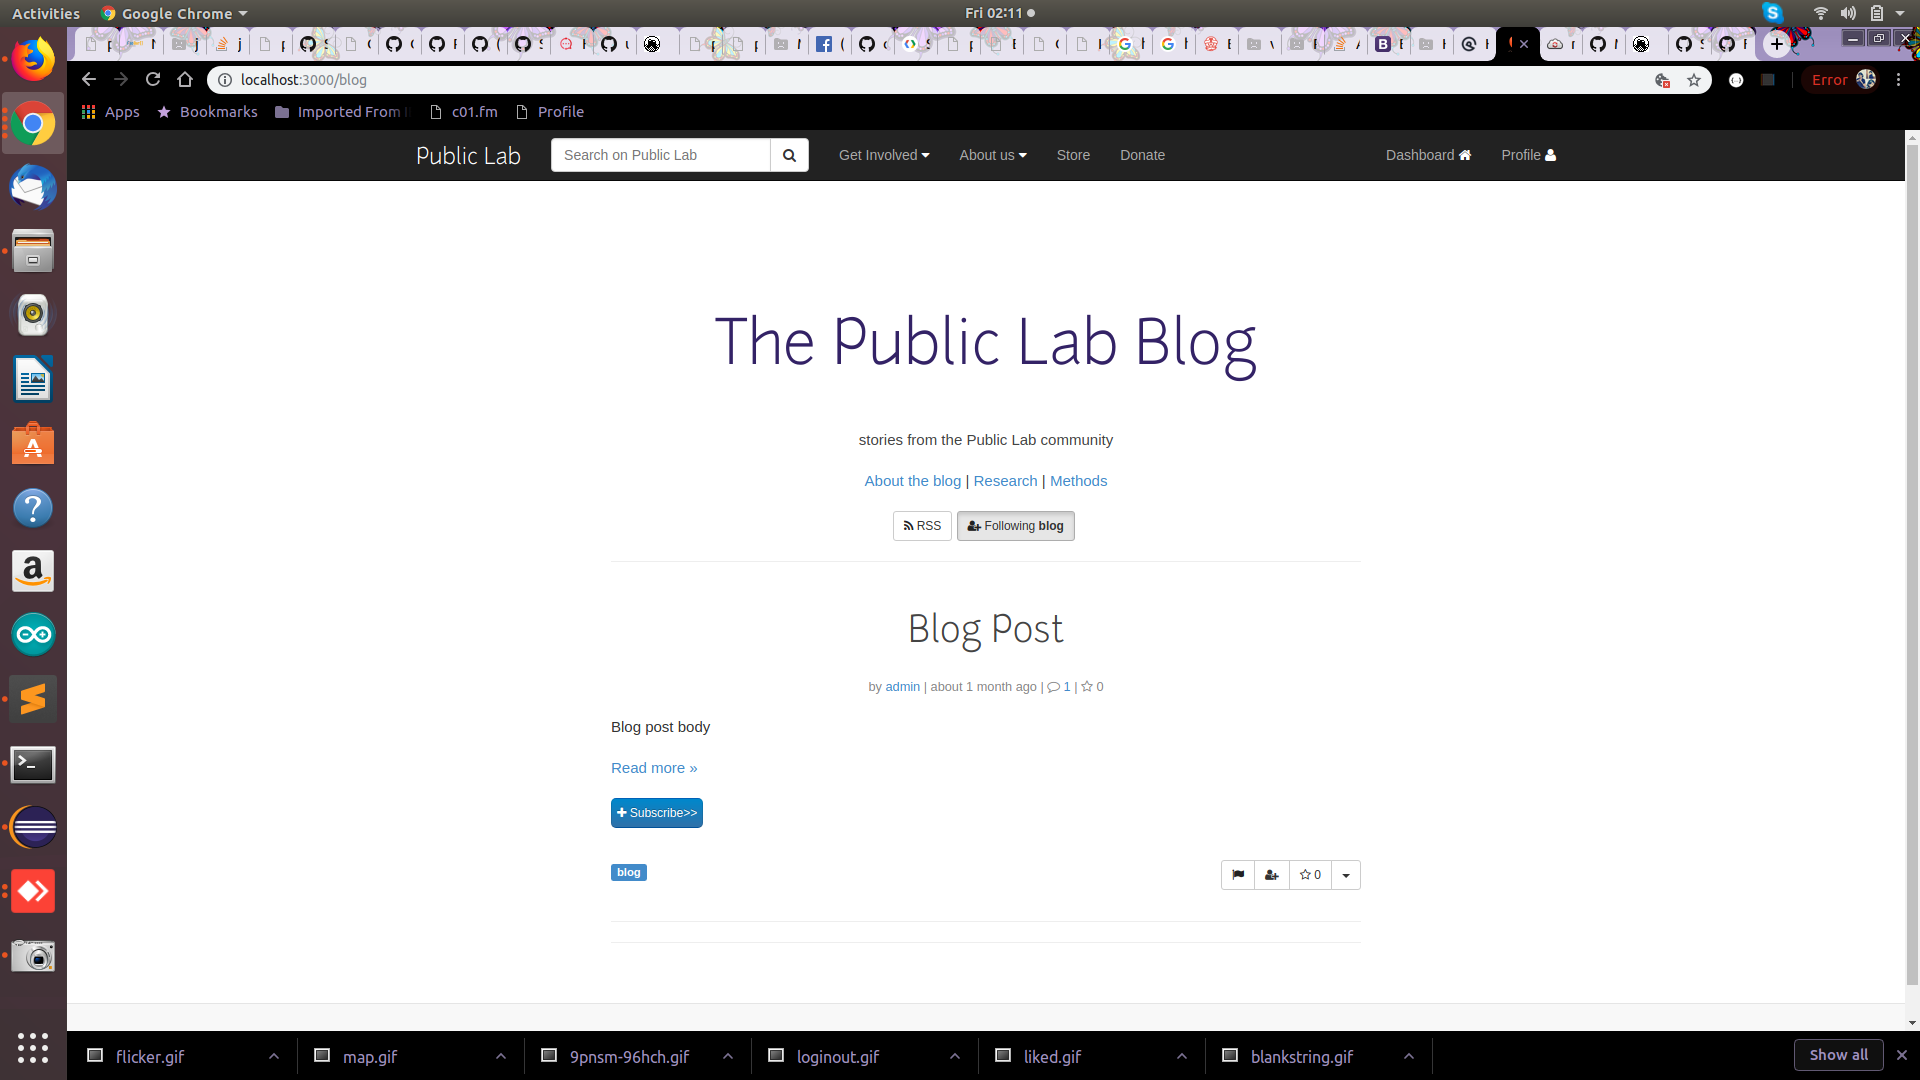Open Sublime Text from the dock
Image resolution: width=1920 pixels, height=1080 pixels.
click(33, 699)
